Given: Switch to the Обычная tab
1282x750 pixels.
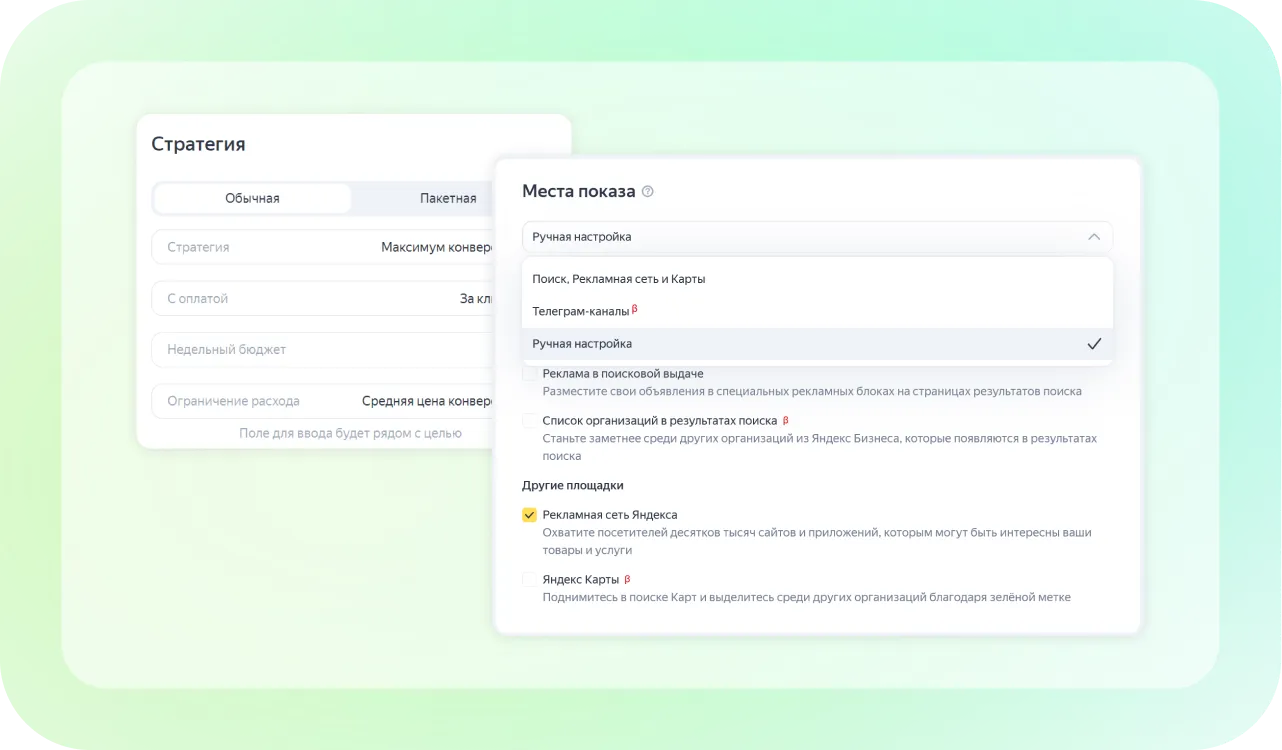Looking at the screenshot, I should (x=252, y=198).
